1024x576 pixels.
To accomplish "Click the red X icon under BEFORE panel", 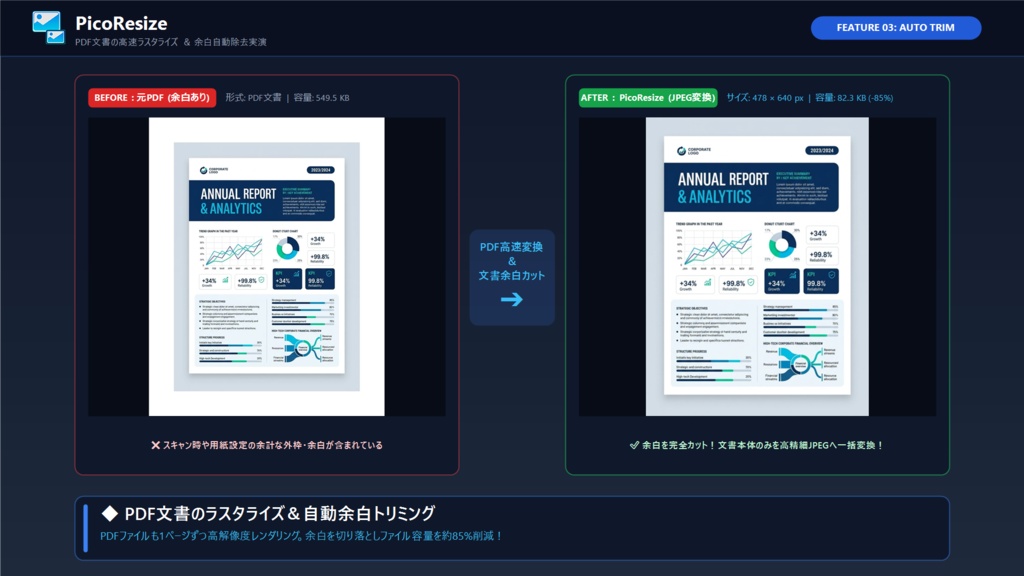I will 155,445.
